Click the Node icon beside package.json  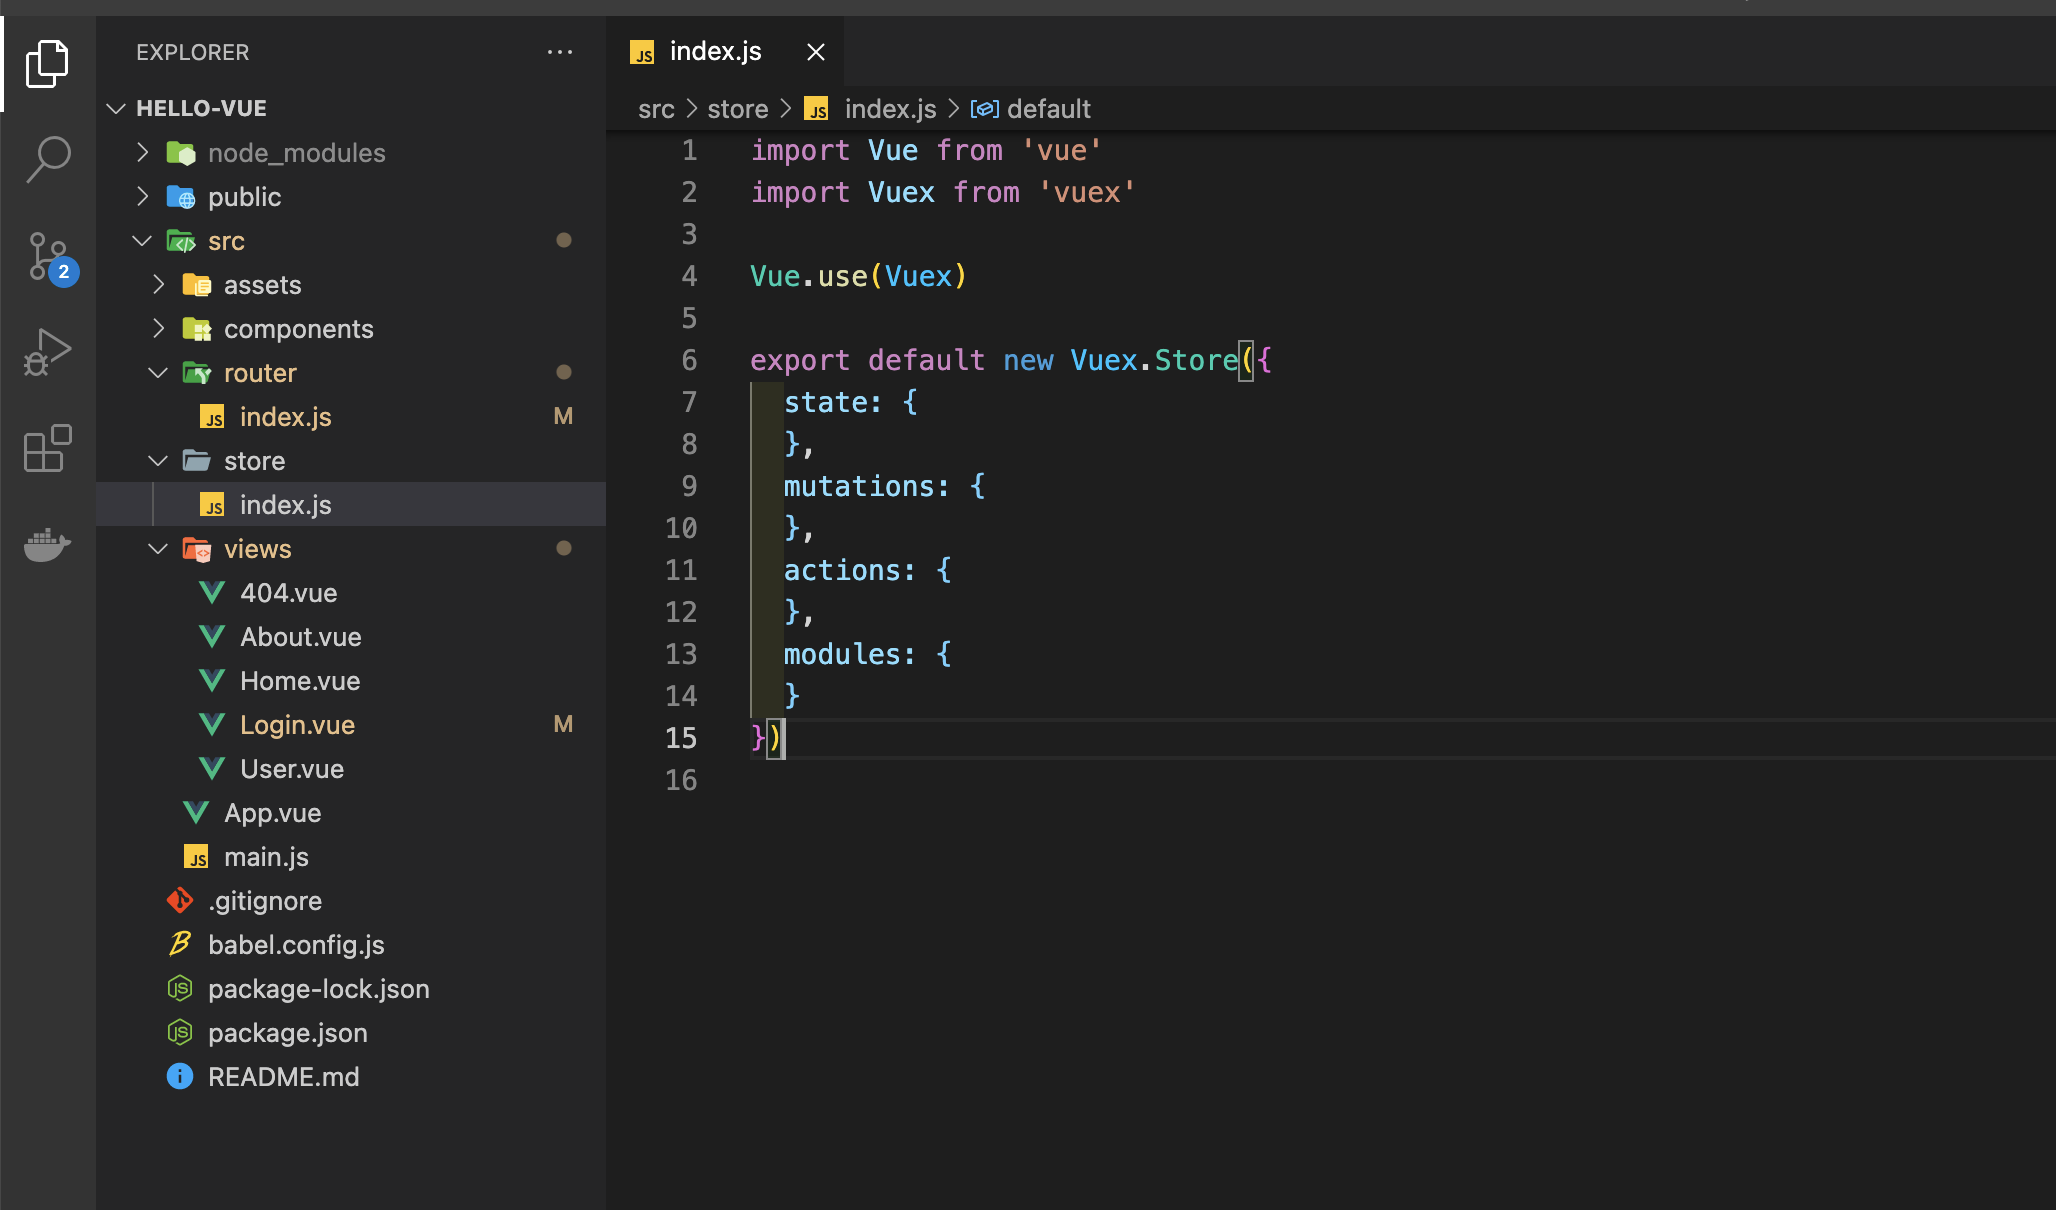(180, 1032)
